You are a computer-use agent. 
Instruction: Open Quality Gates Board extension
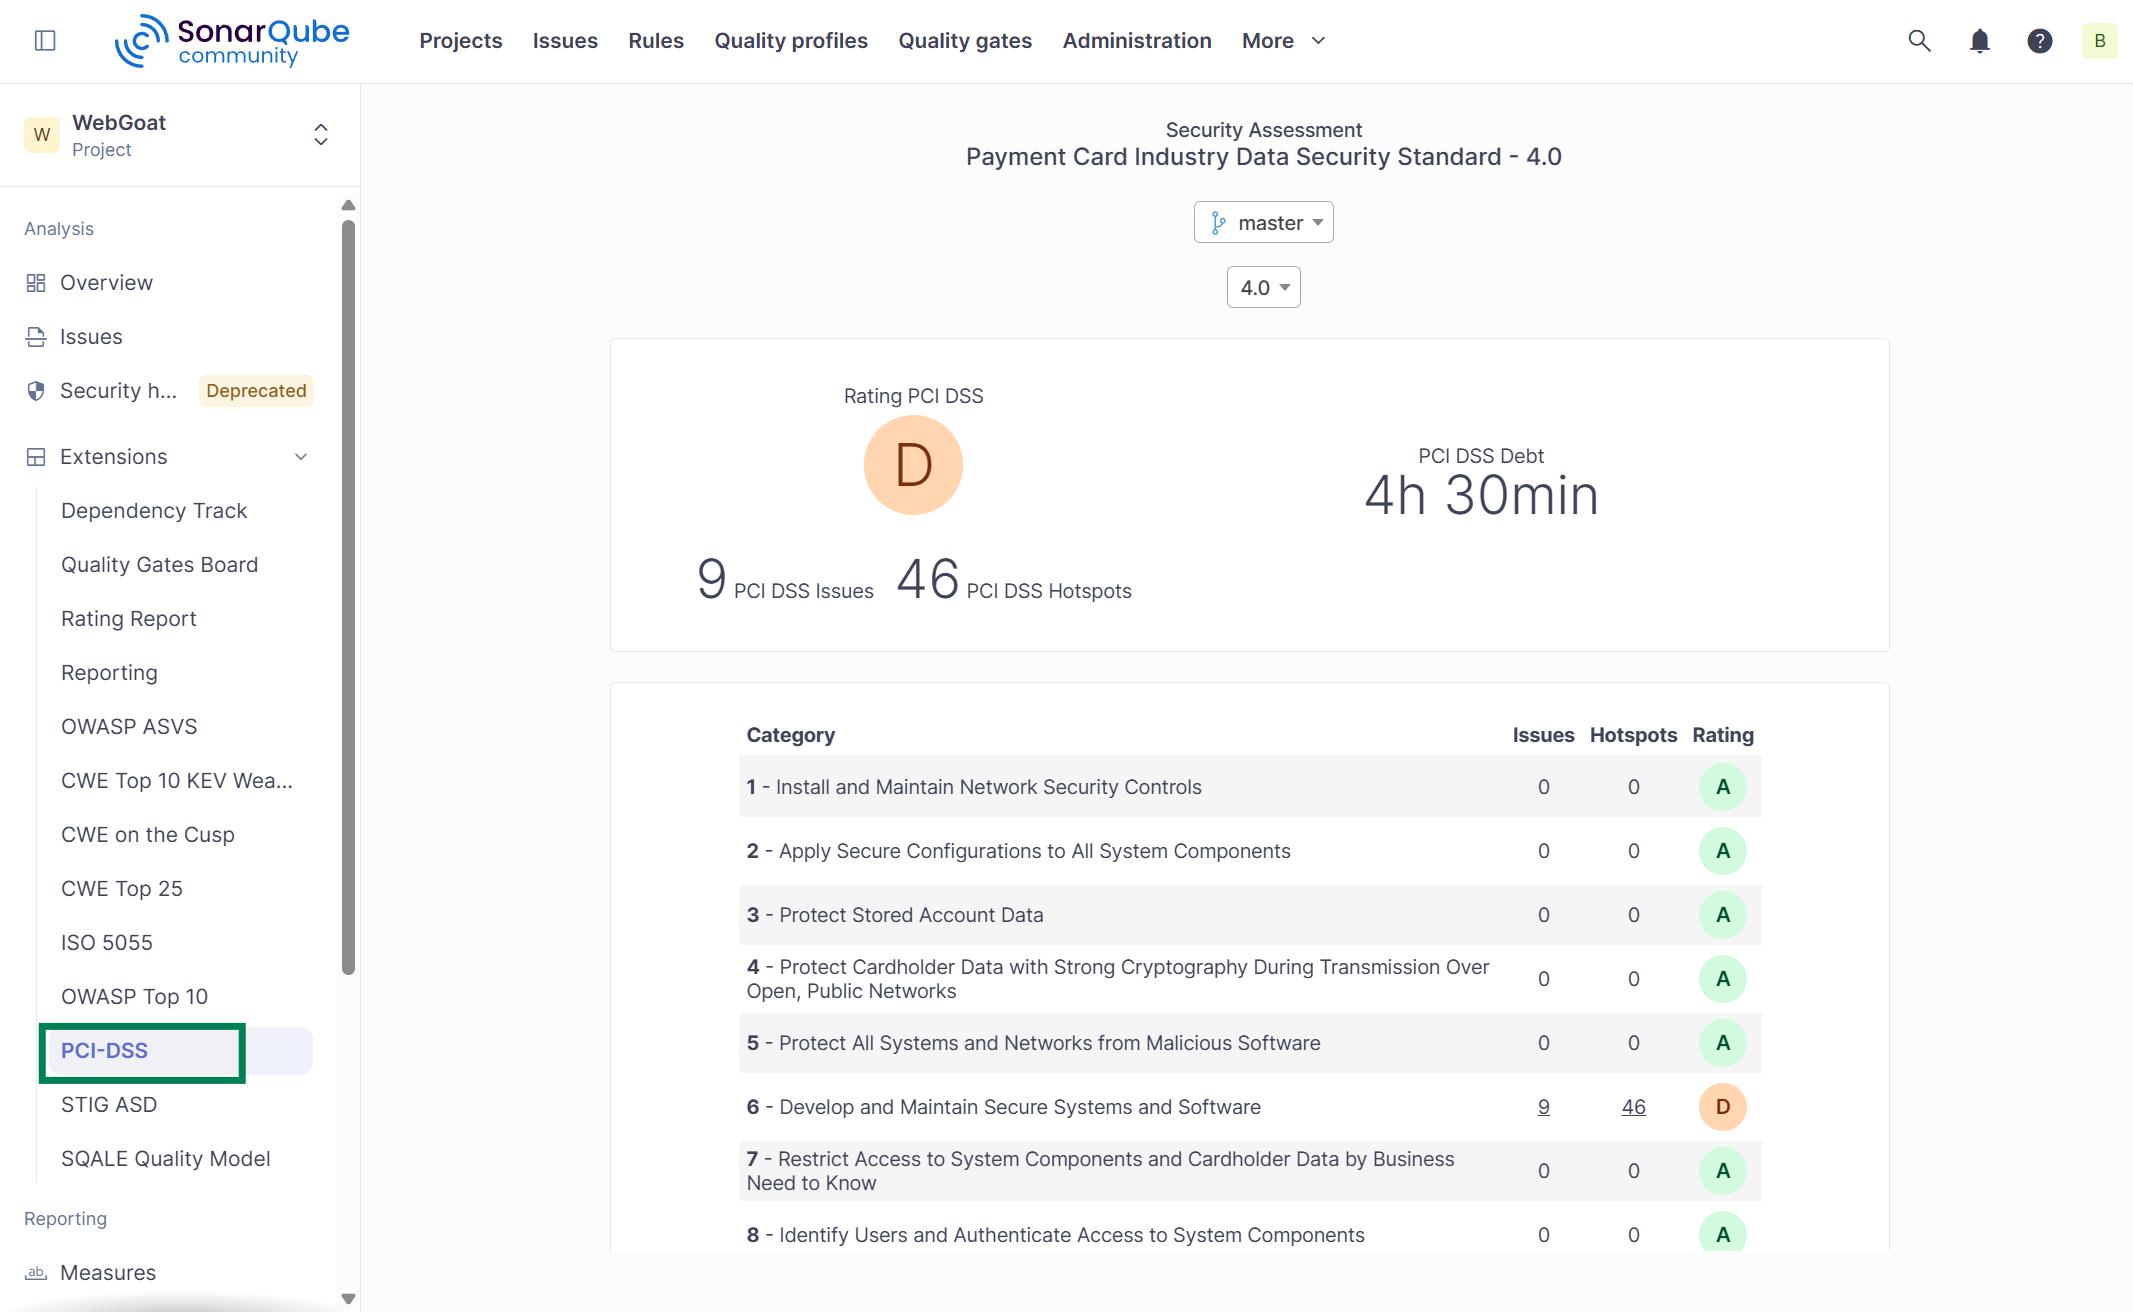coord(160,565)
